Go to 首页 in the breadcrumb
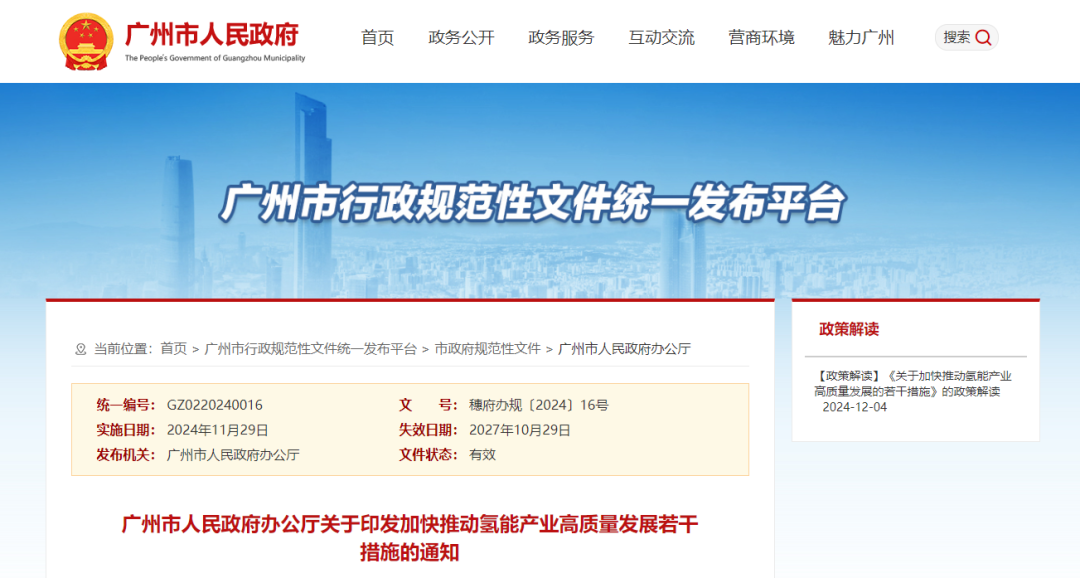 (174, 349)
